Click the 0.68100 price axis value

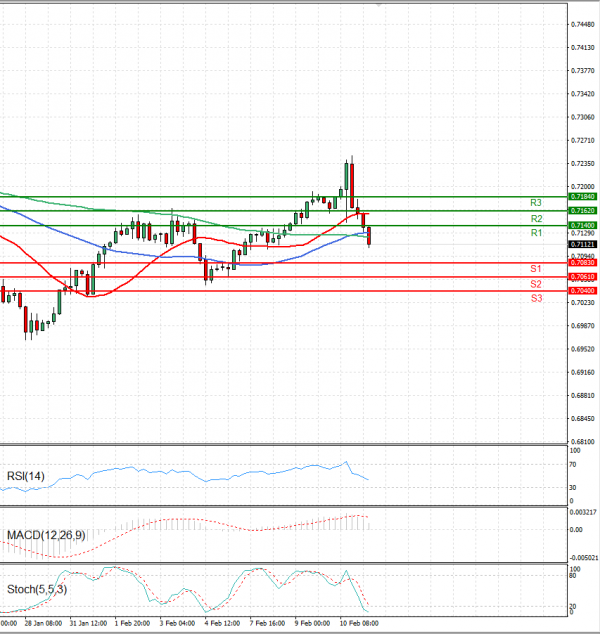click(x=583, y=442)
